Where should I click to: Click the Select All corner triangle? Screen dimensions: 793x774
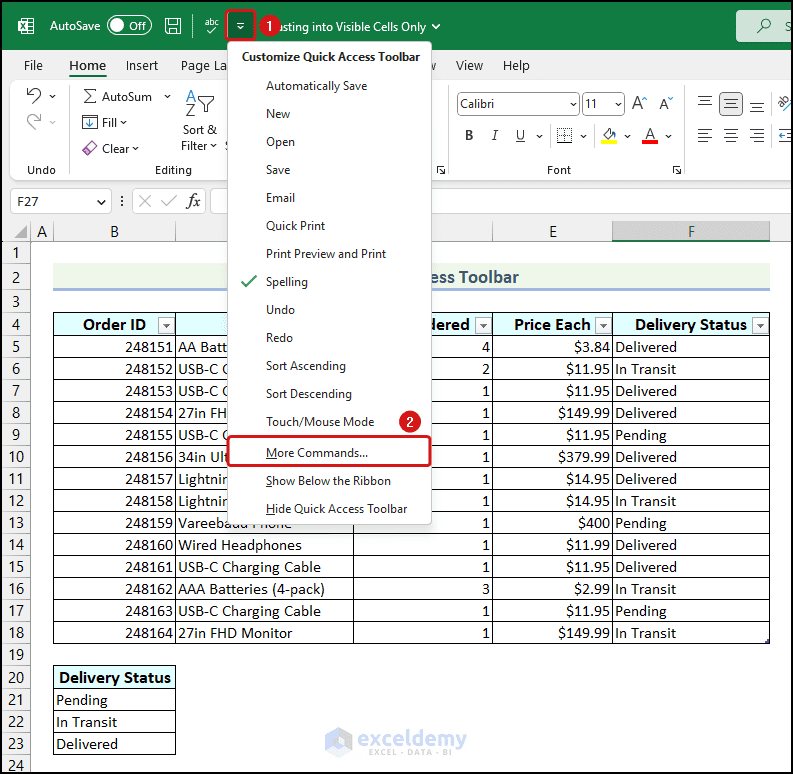click(x=20, y=232)
